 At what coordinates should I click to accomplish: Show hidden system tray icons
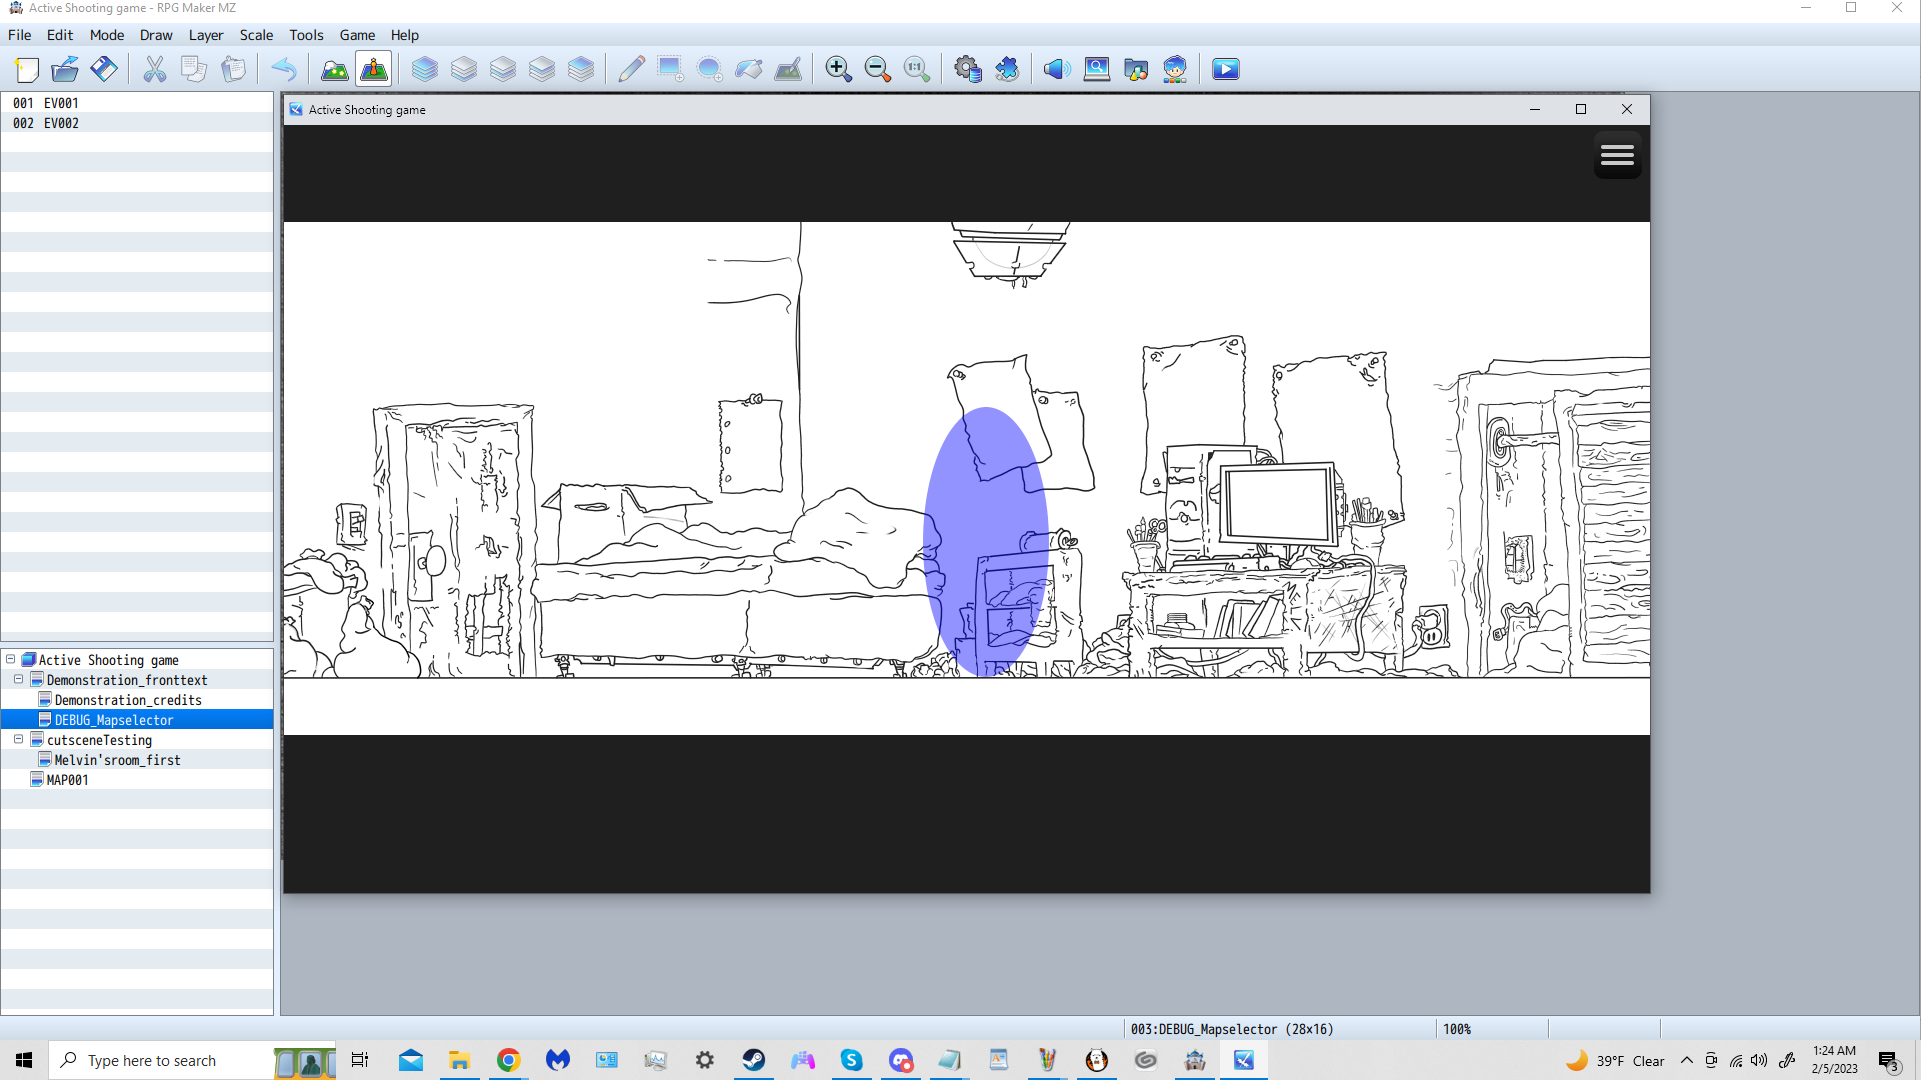[x=1687, y=1060]
